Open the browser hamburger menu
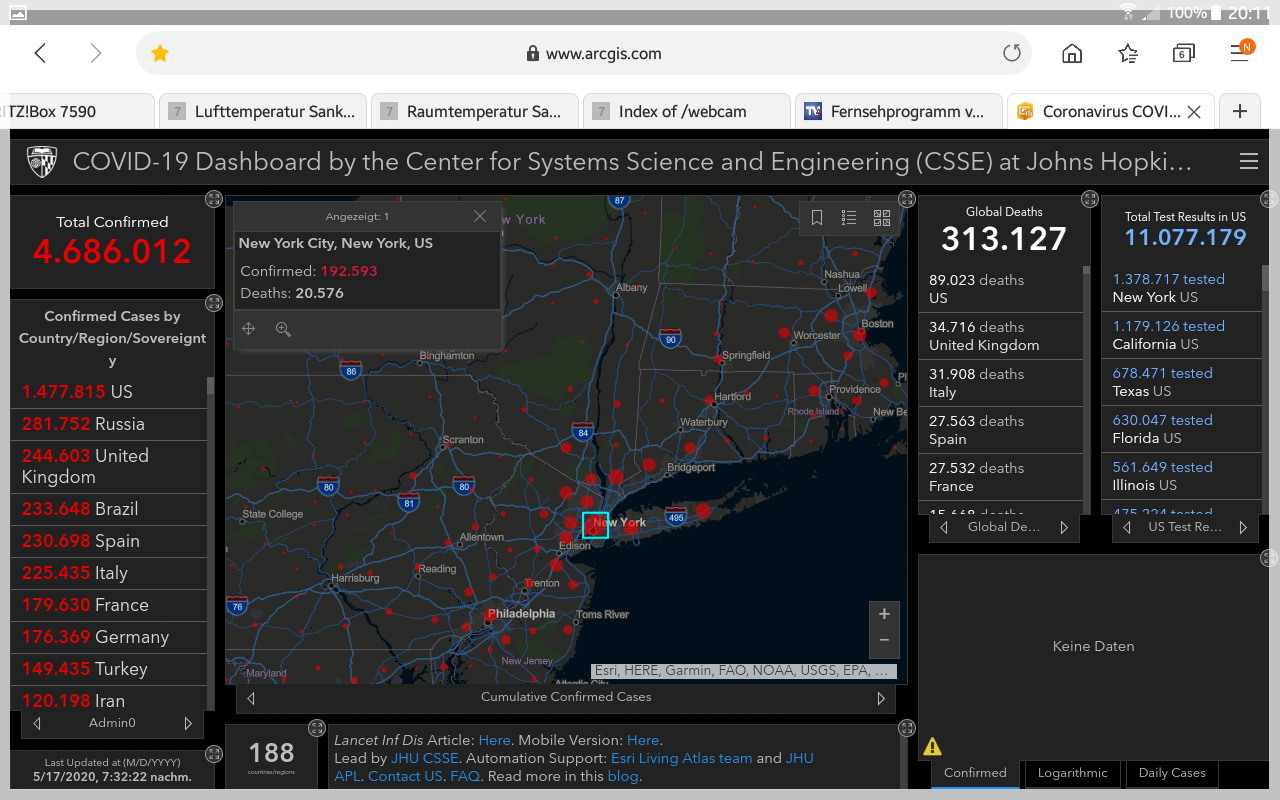1280x800 pixels. (x=1240, y=52)
